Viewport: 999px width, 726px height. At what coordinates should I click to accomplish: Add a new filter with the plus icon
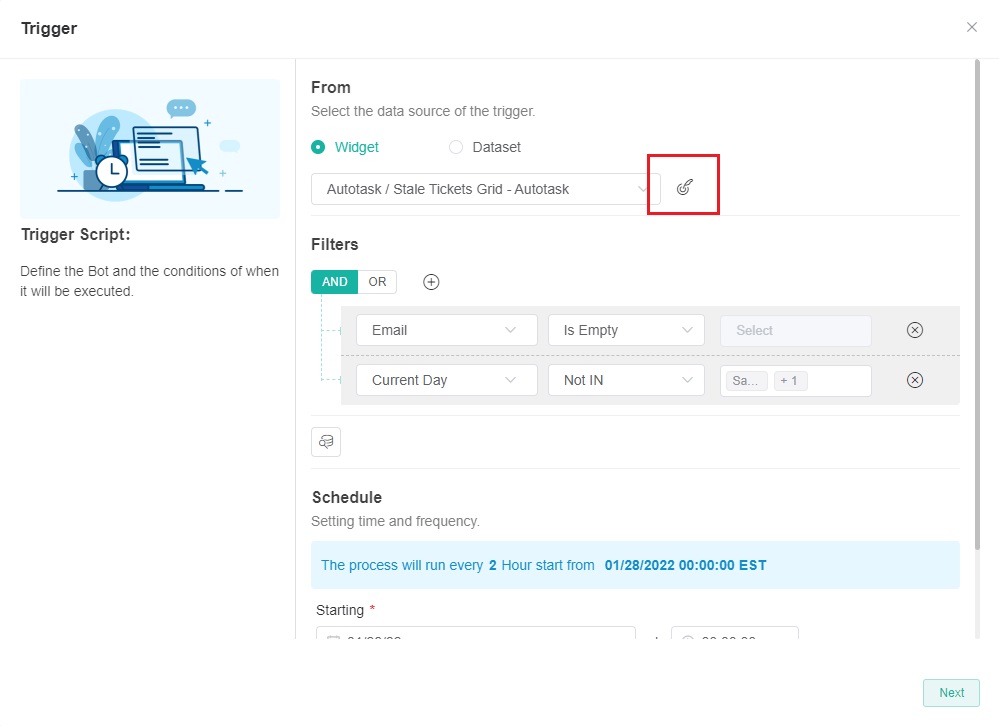pyautogui.click(x=431, y=282)
